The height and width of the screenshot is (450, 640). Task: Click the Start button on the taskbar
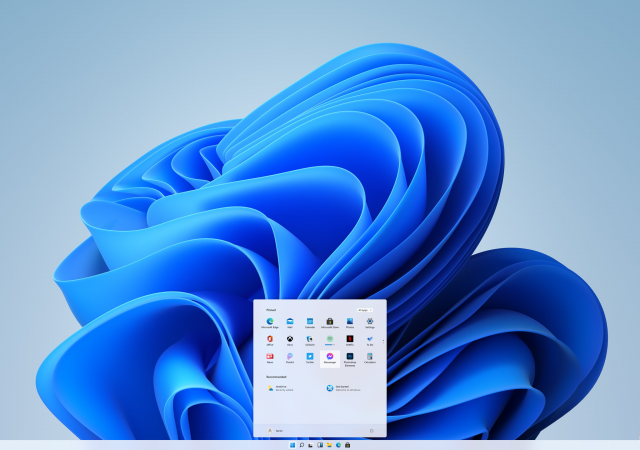[292, 445]
